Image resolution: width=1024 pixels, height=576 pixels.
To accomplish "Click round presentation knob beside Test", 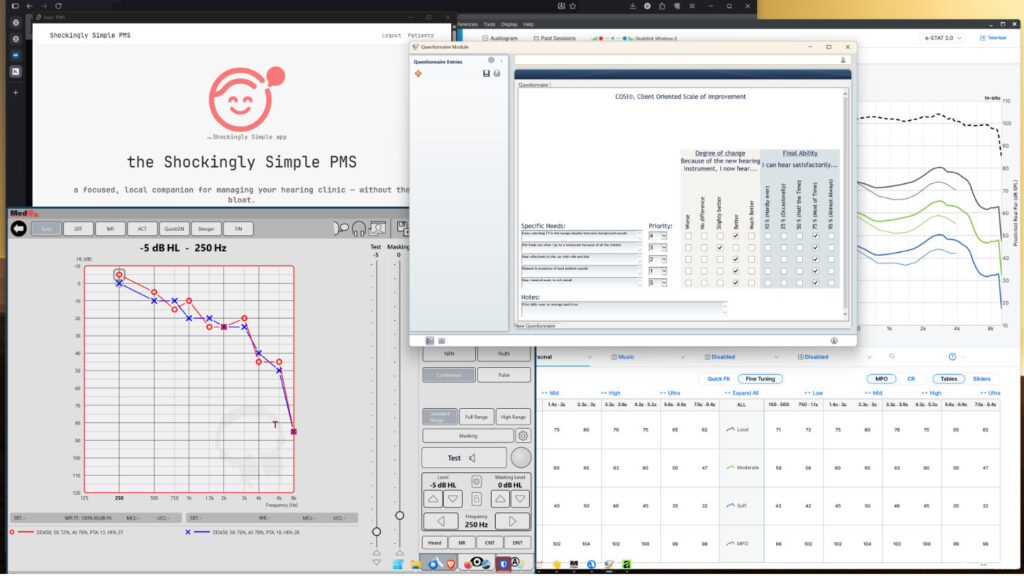I will click(x=520, y=458).
